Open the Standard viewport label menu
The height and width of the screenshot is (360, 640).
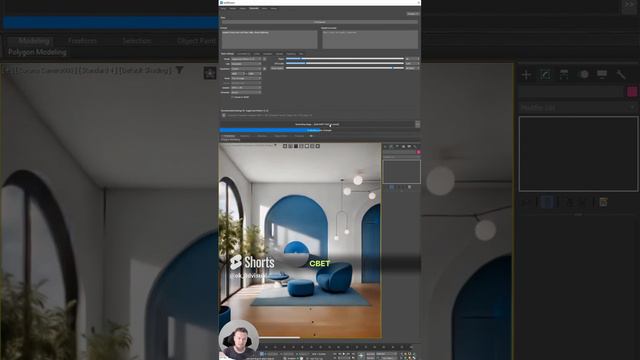pos(97,71)
